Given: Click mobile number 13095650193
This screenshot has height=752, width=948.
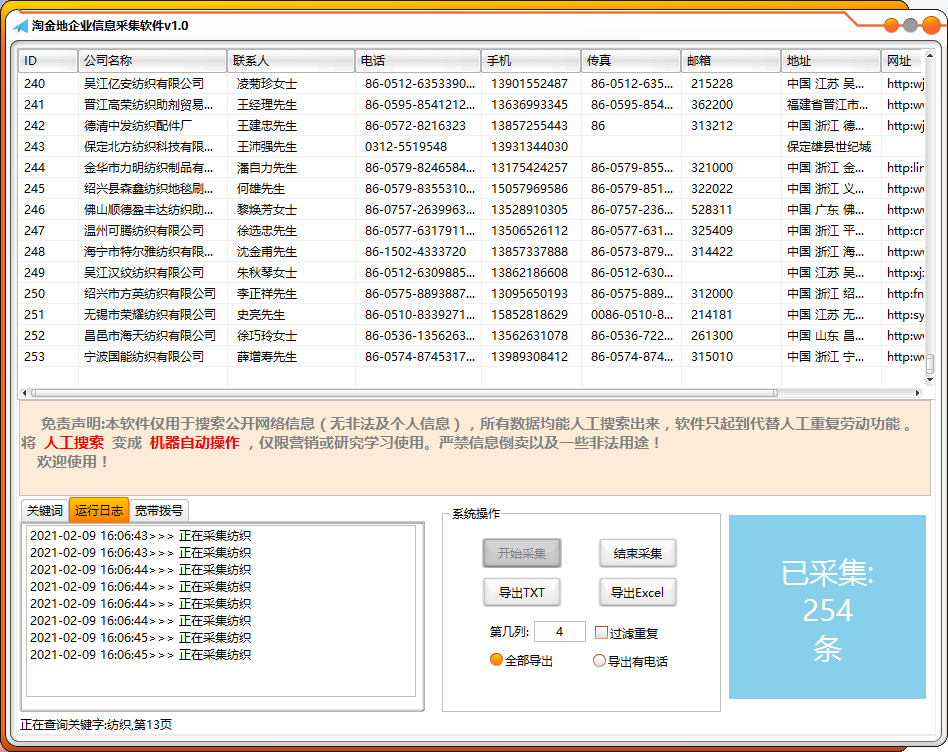Looking at the screenshot, I should coord(529,294).
